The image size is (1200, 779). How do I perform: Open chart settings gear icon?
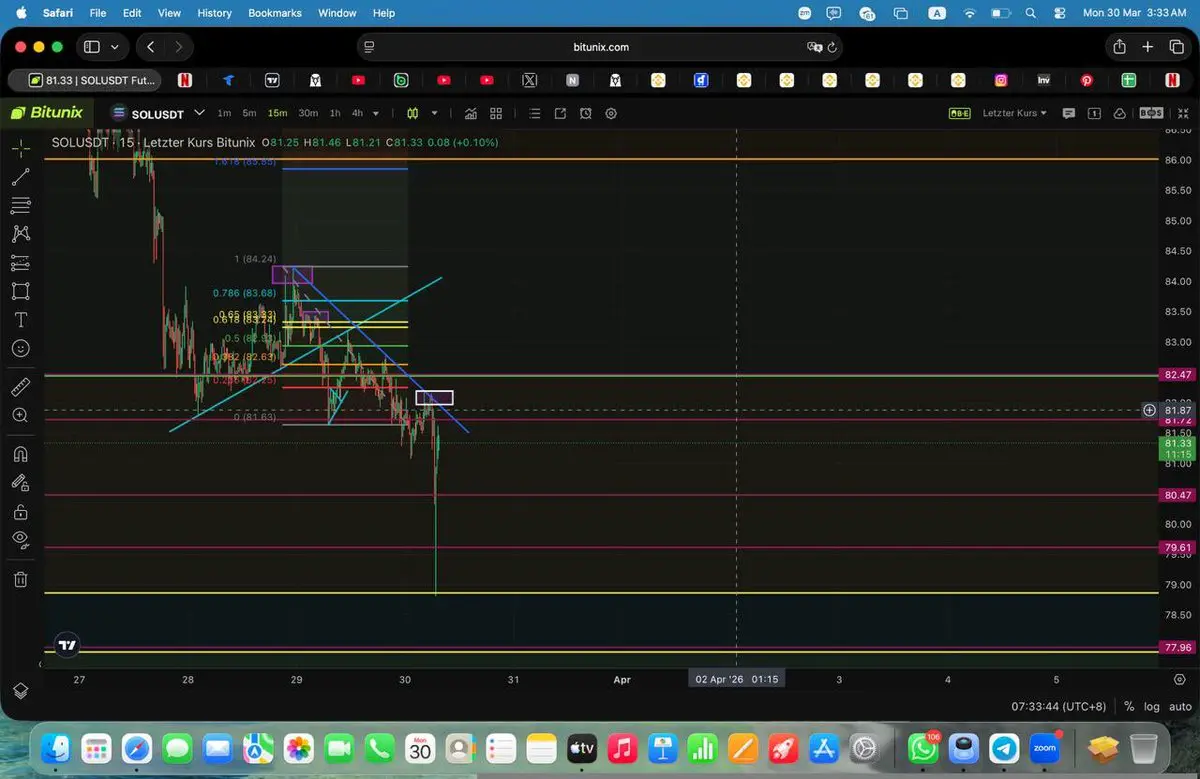[x=611, y=113]
